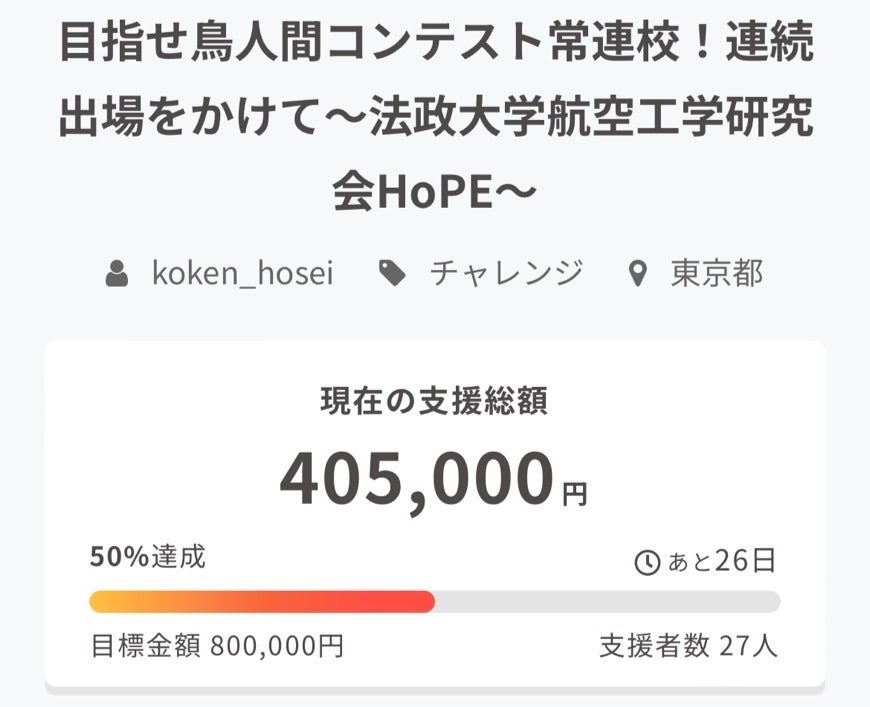Open the 東京都 location link
The height and width of the screenshot is (707, 870).
pos(717,273)
